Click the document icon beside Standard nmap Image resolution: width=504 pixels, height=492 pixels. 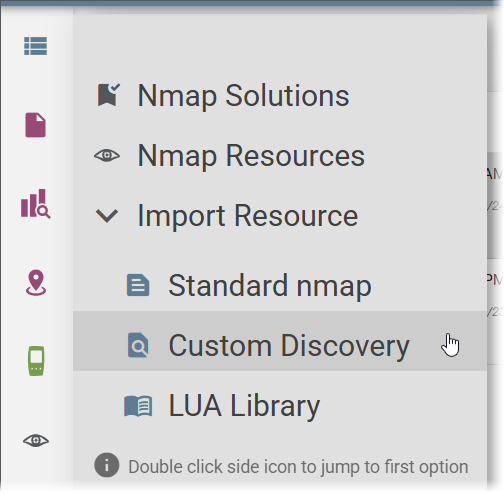pyautogui.click(x=138, y=285)
